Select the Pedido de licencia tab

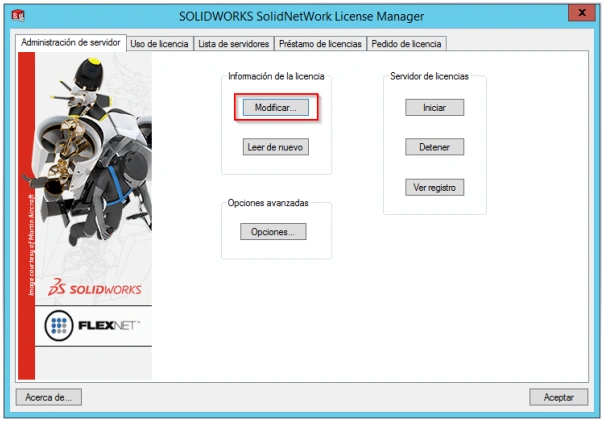[406, 44]
